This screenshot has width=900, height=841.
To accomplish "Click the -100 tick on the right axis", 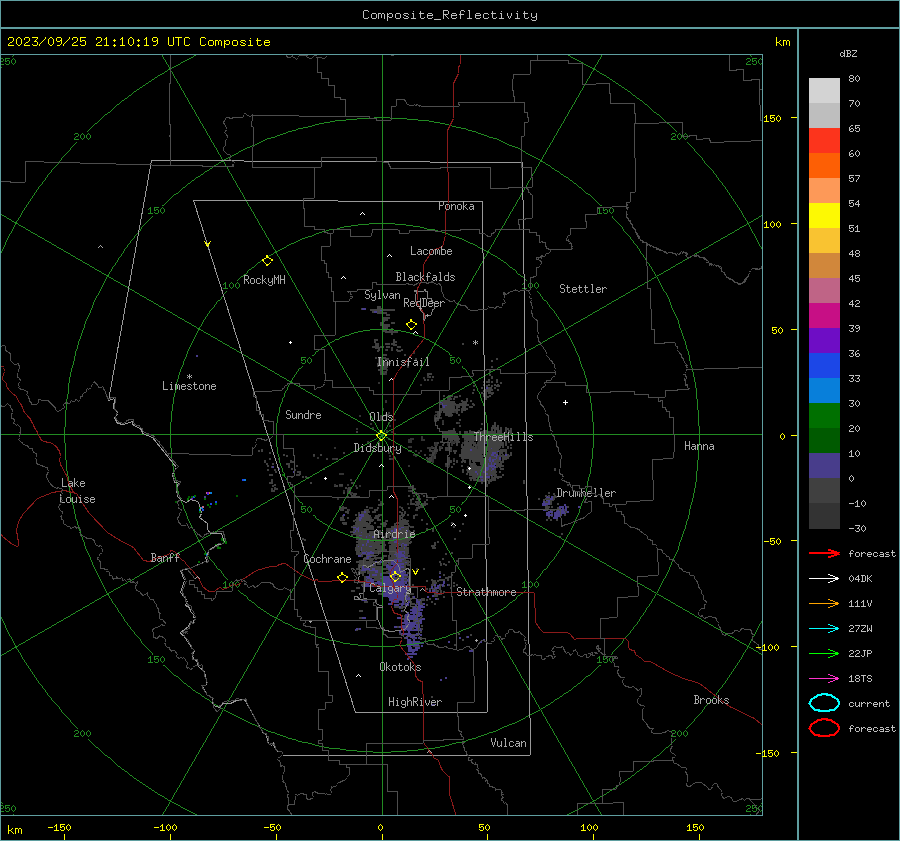I will click(767, 647).
